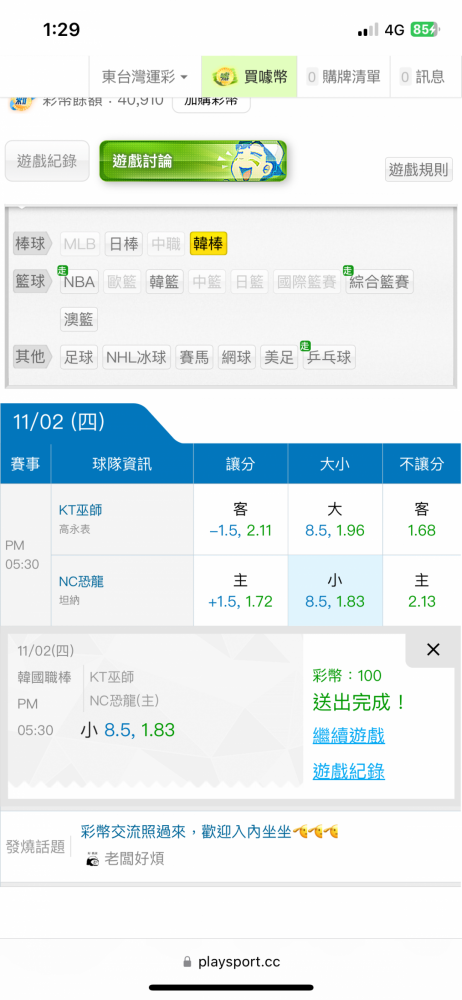Pick over 大 8.5, 1.96 option
Image resolution: width=462 pixels, height=1000 pixels.
335,520
